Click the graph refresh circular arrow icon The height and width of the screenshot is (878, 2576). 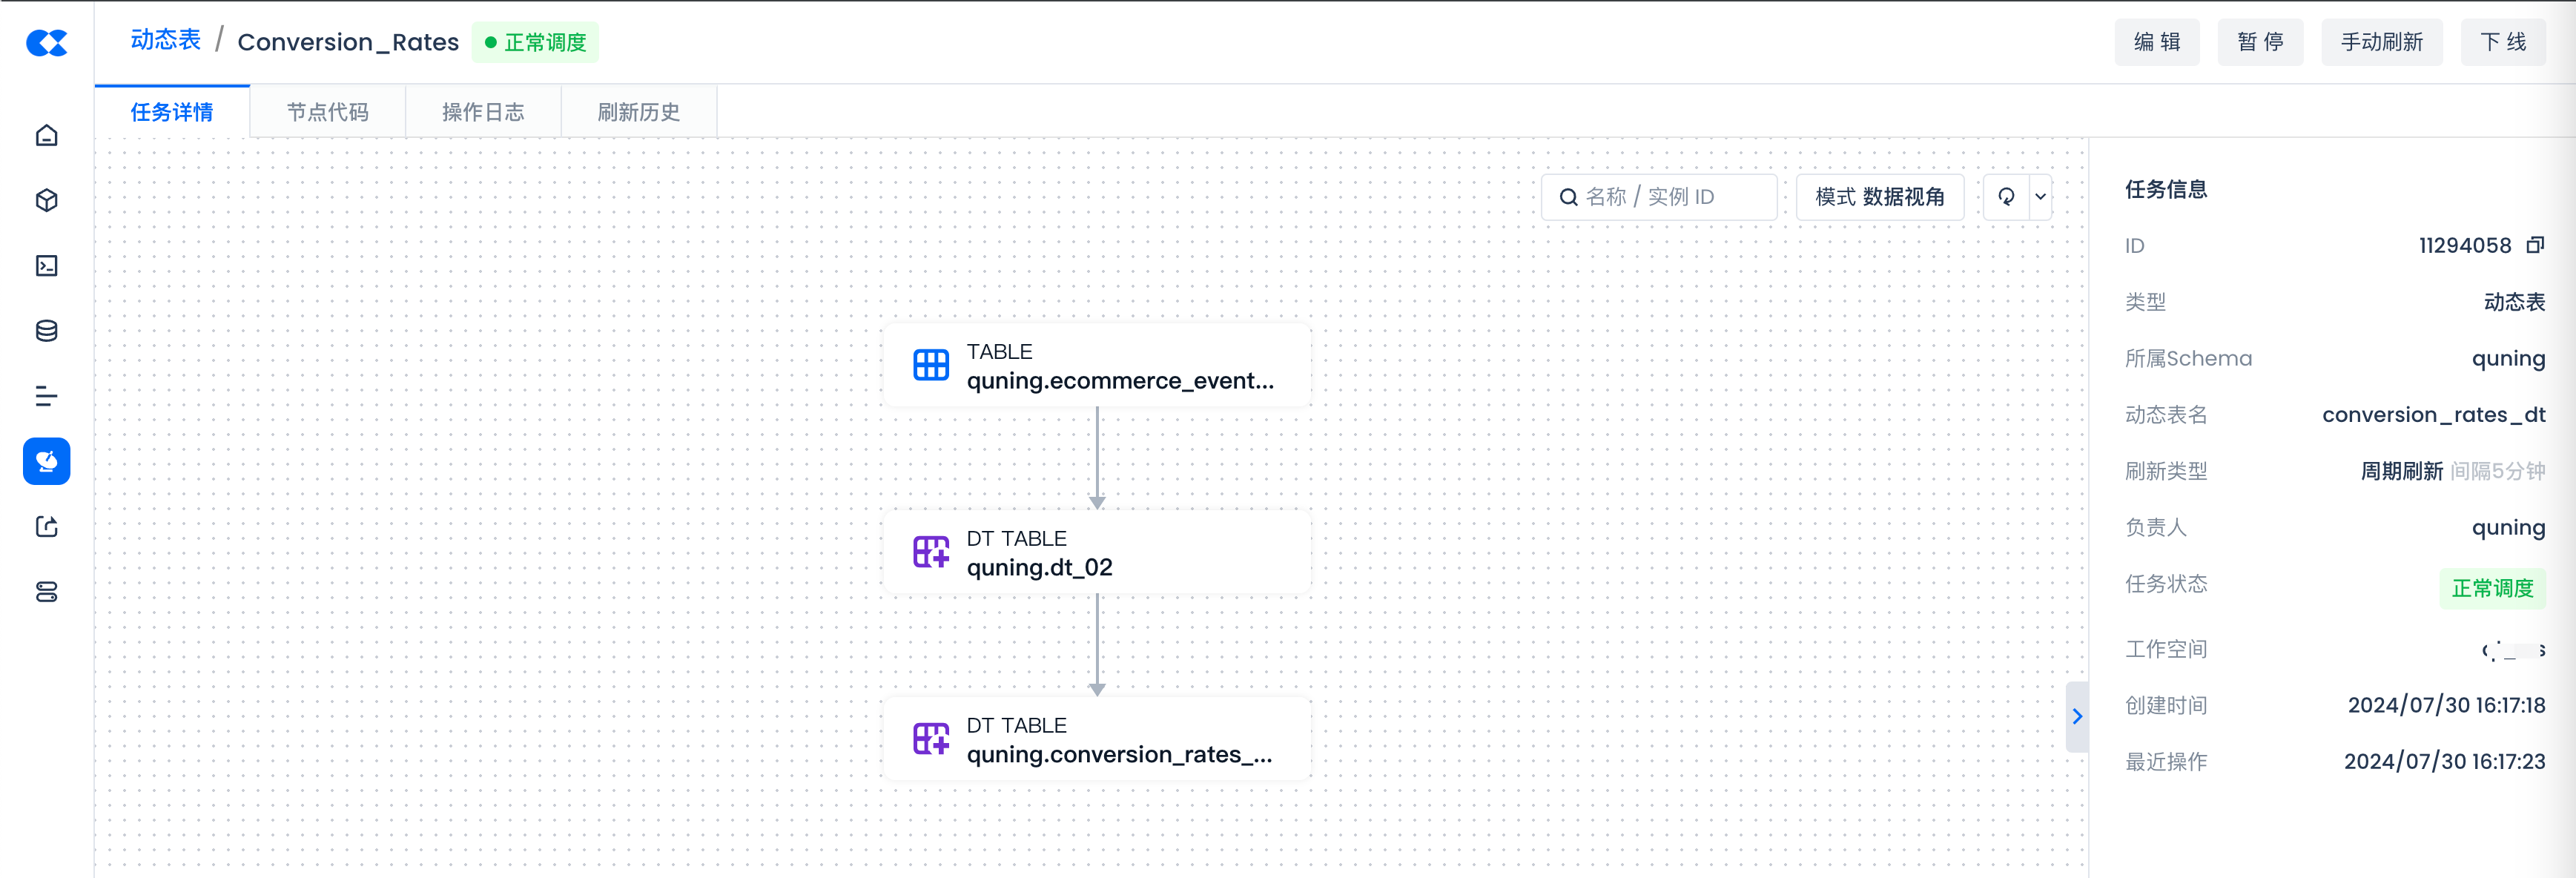click(x=2006, y=197)
